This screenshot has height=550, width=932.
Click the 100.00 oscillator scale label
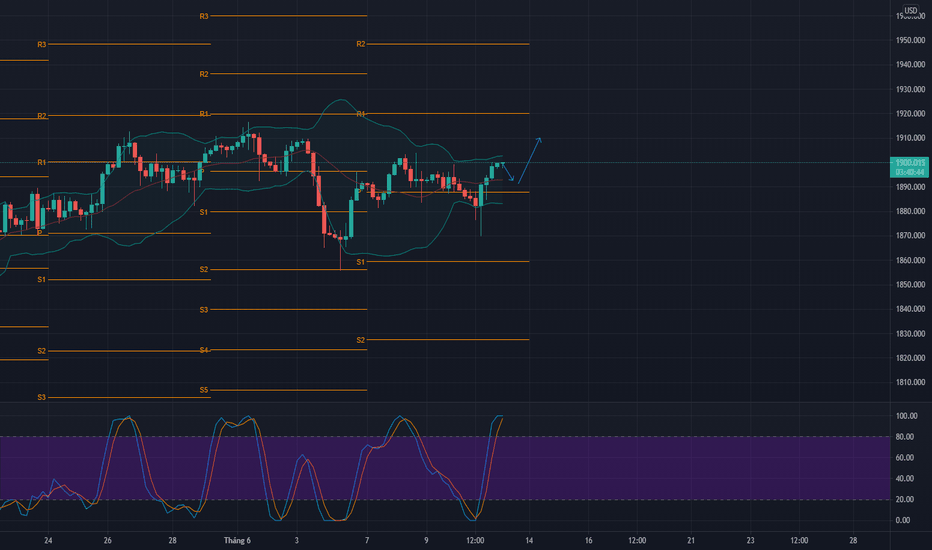tap(906, 416)
